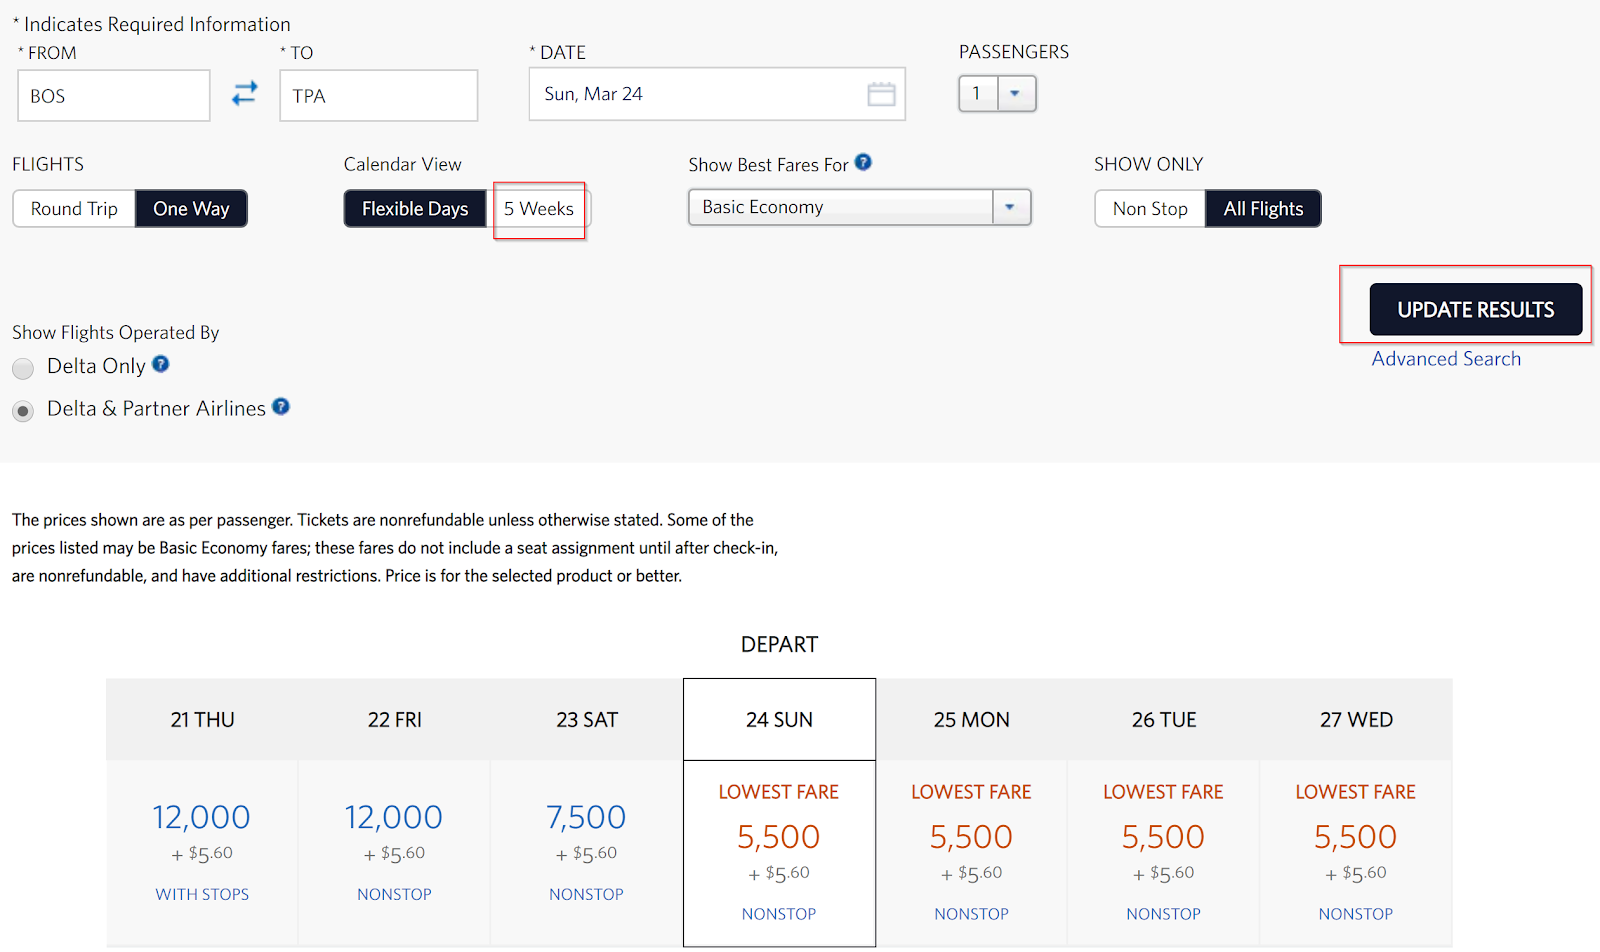This screenshot has height=952, width=1600.
Task: Click the FROM airport field containing BOS
Action: tap(114, 96)
